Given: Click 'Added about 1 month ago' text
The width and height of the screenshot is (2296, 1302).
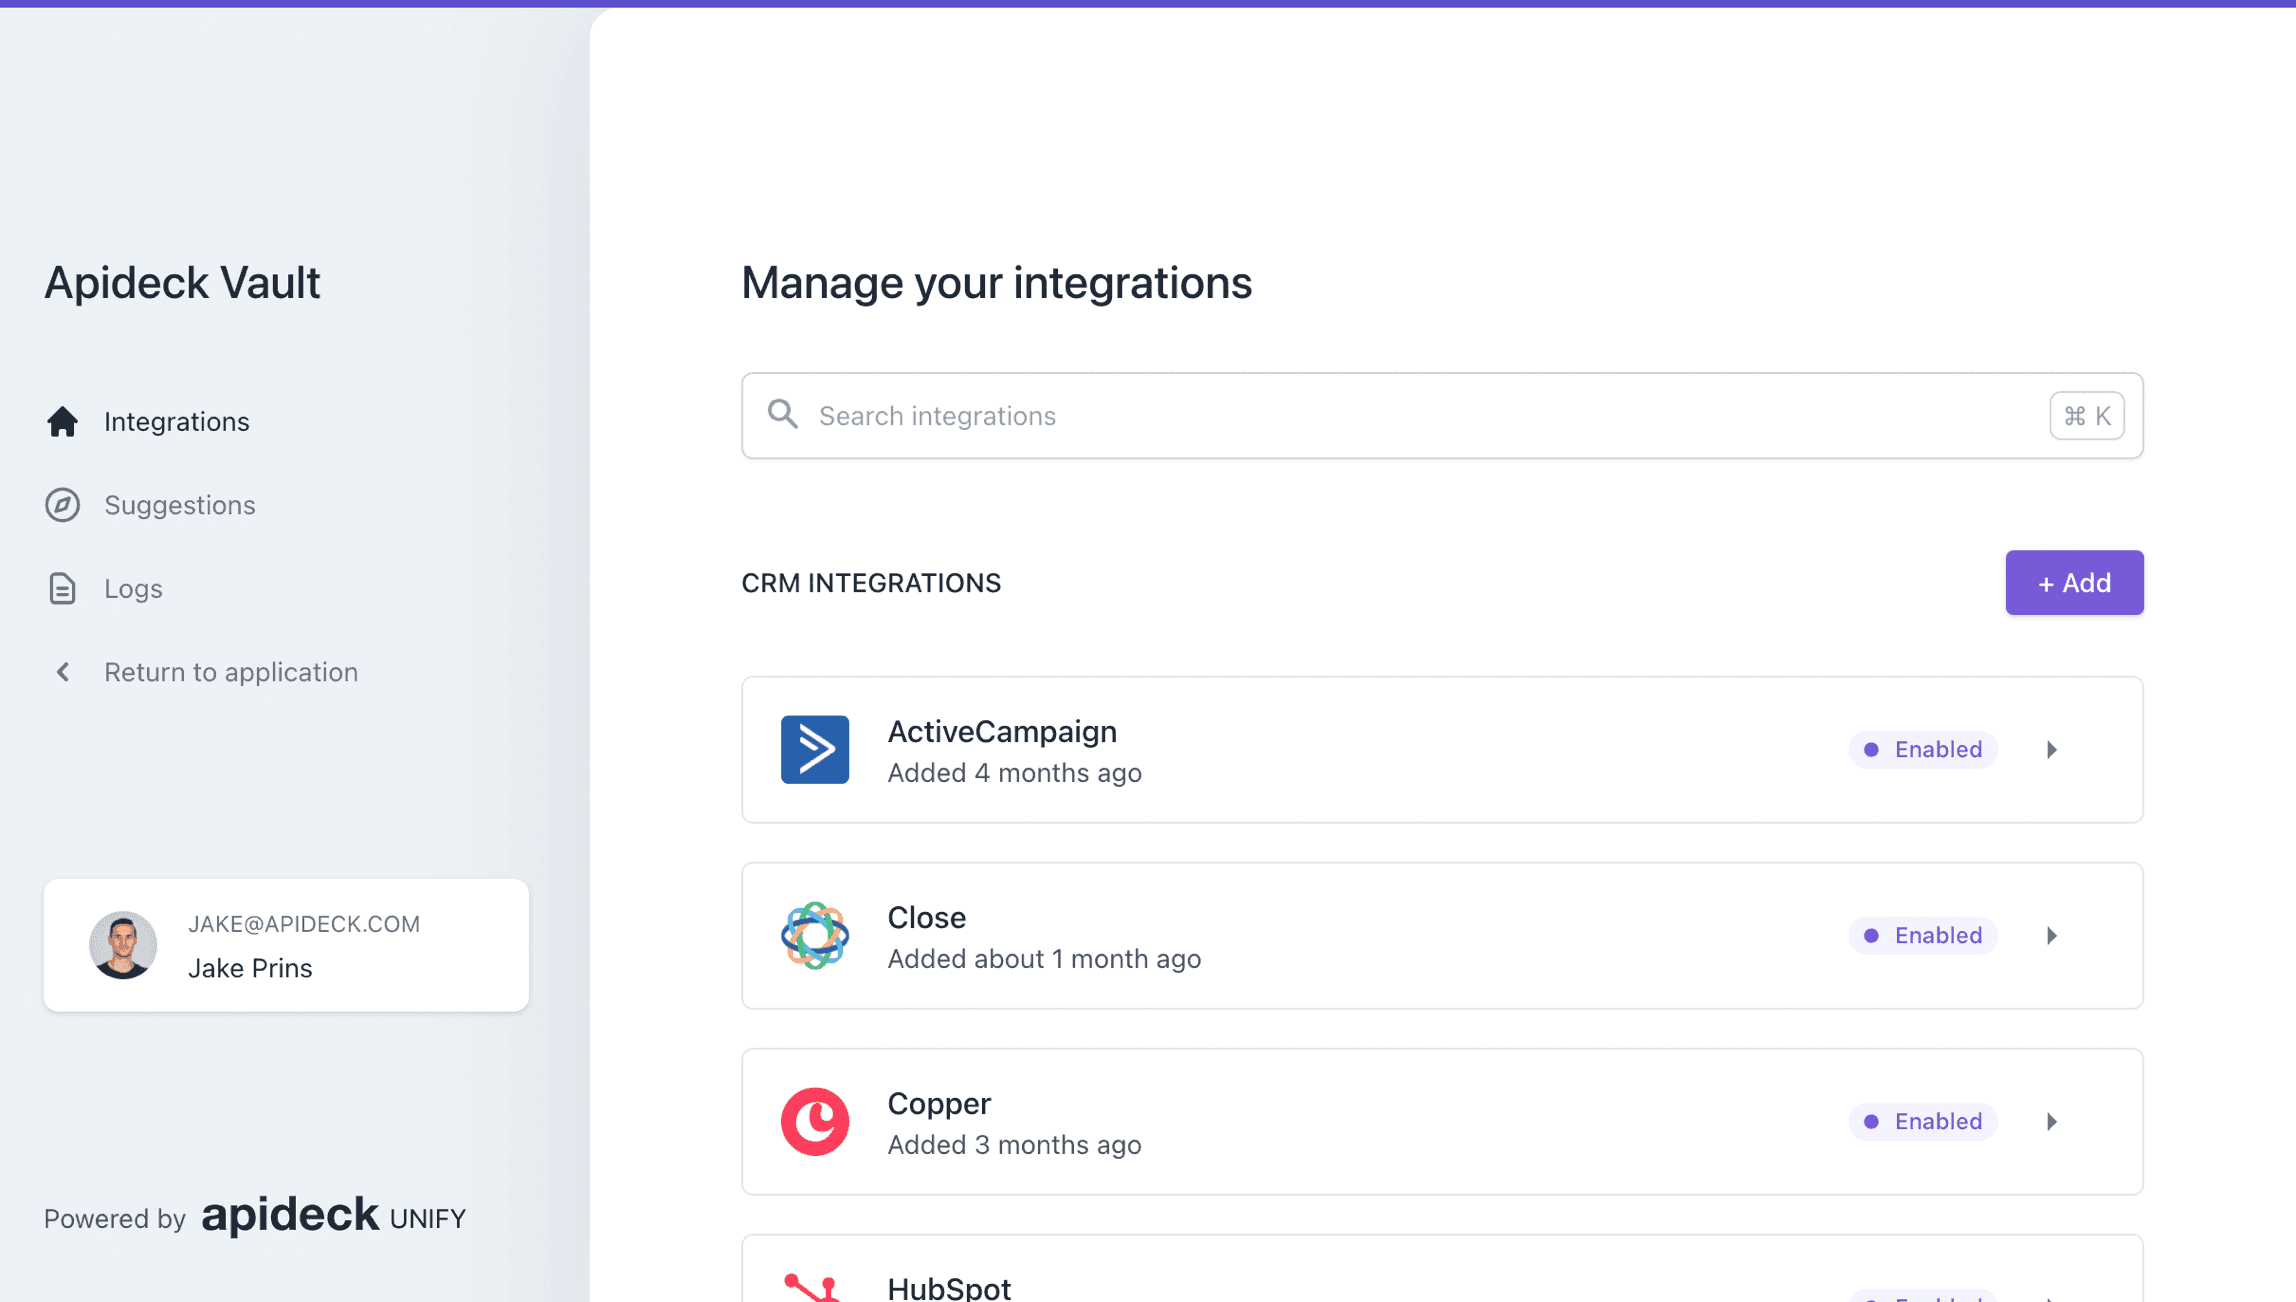Looking at the screenshot, I should tap(1044, 959).
